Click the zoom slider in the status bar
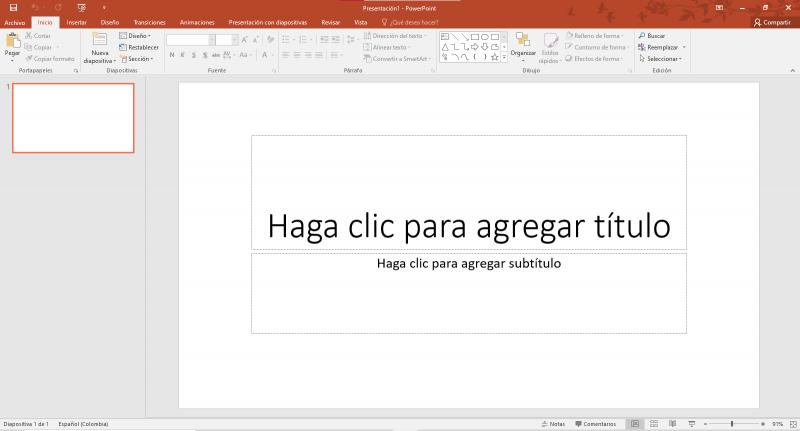This screenshot has height=431, width=800. (x=733, y=424)
